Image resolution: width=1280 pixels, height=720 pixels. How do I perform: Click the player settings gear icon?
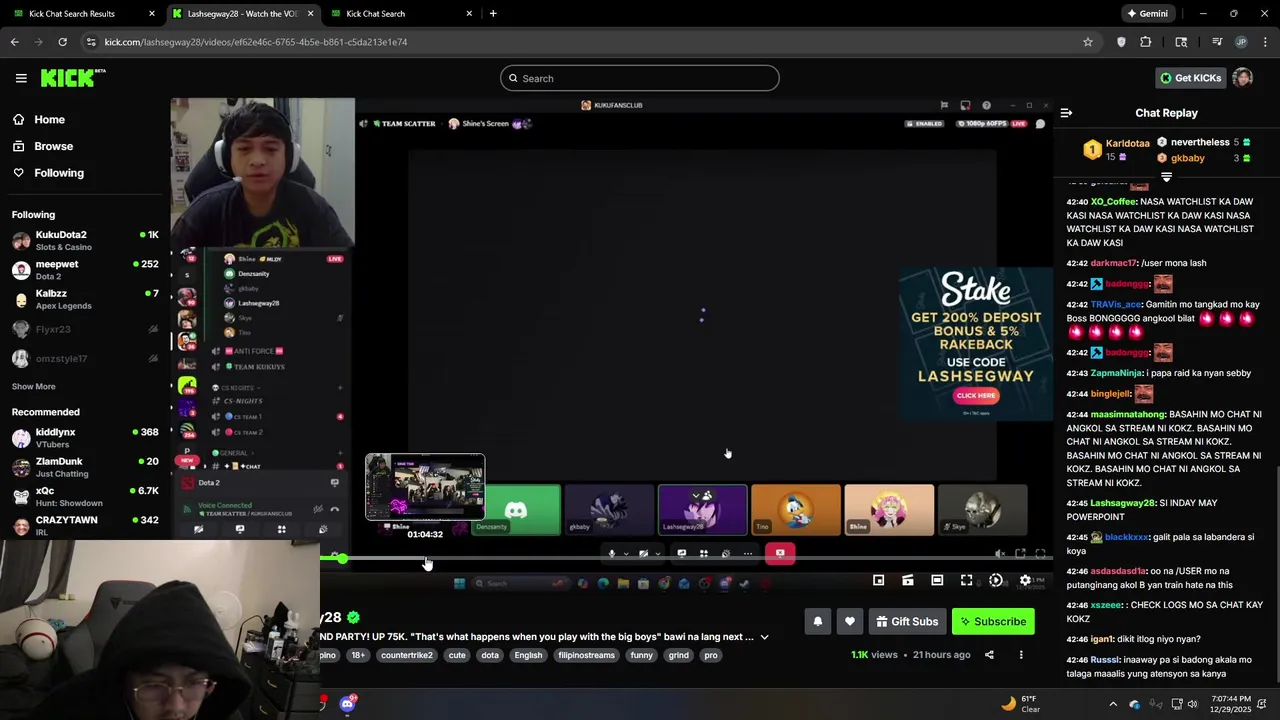(1025, 580)
